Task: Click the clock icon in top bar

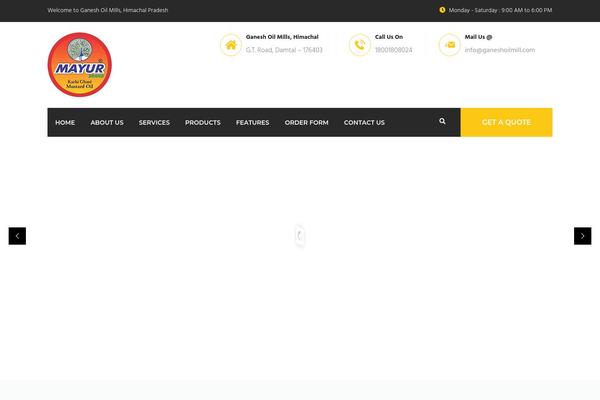Action: [442, 10]
